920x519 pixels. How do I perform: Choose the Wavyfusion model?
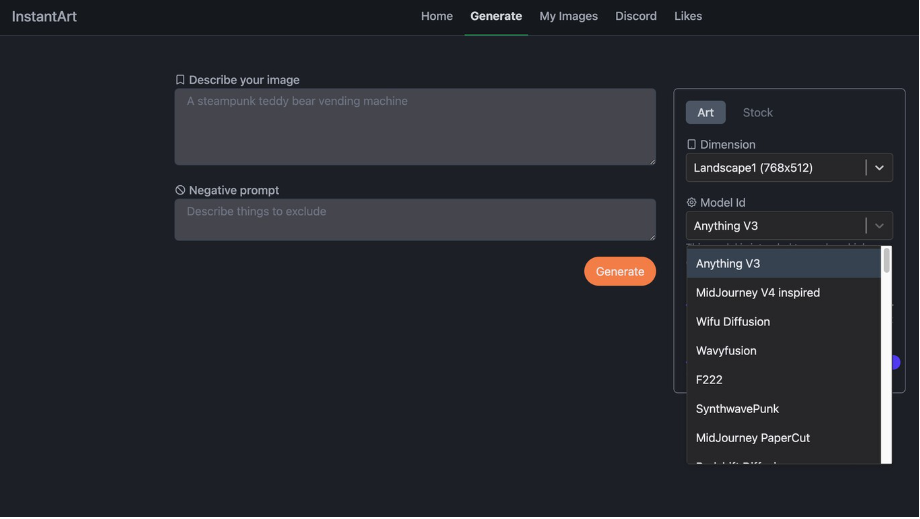click(x=784, y=351)
